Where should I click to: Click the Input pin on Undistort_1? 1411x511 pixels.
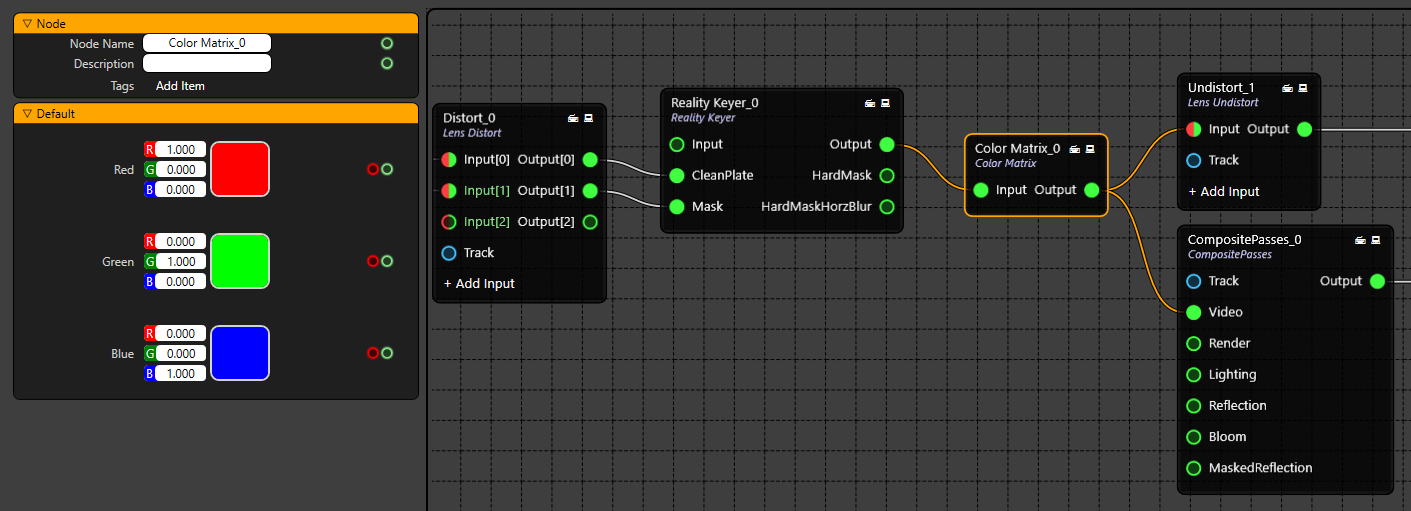pos(1193,129)
